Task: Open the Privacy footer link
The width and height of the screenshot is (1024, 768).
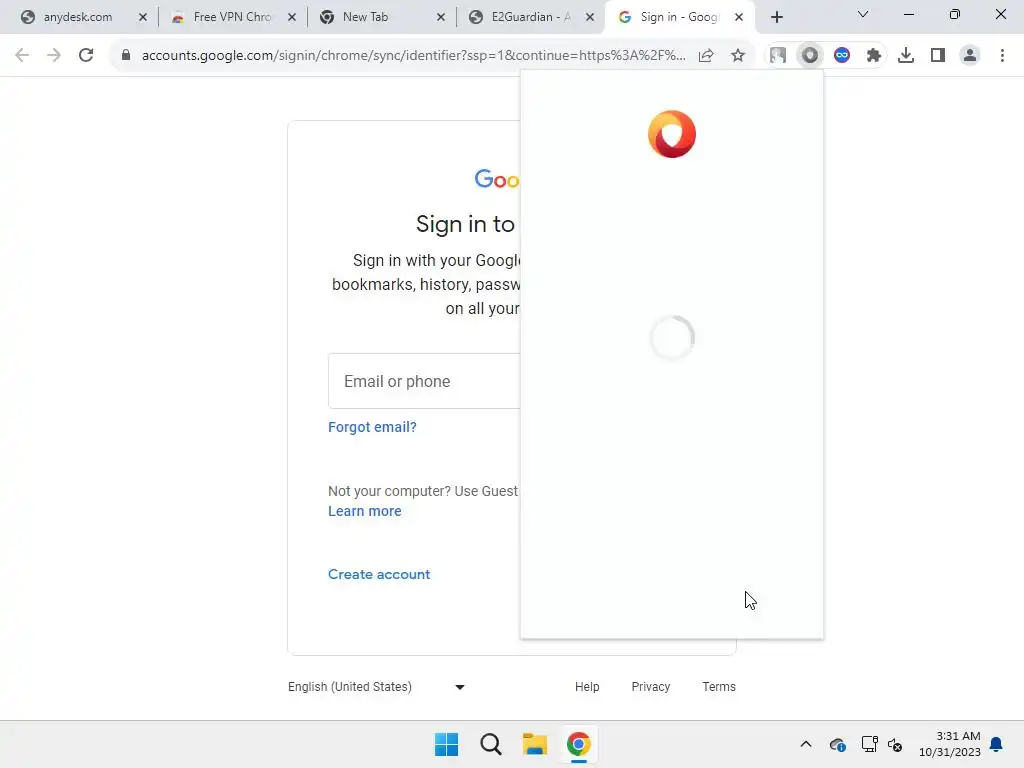Action: coord(650,686)
